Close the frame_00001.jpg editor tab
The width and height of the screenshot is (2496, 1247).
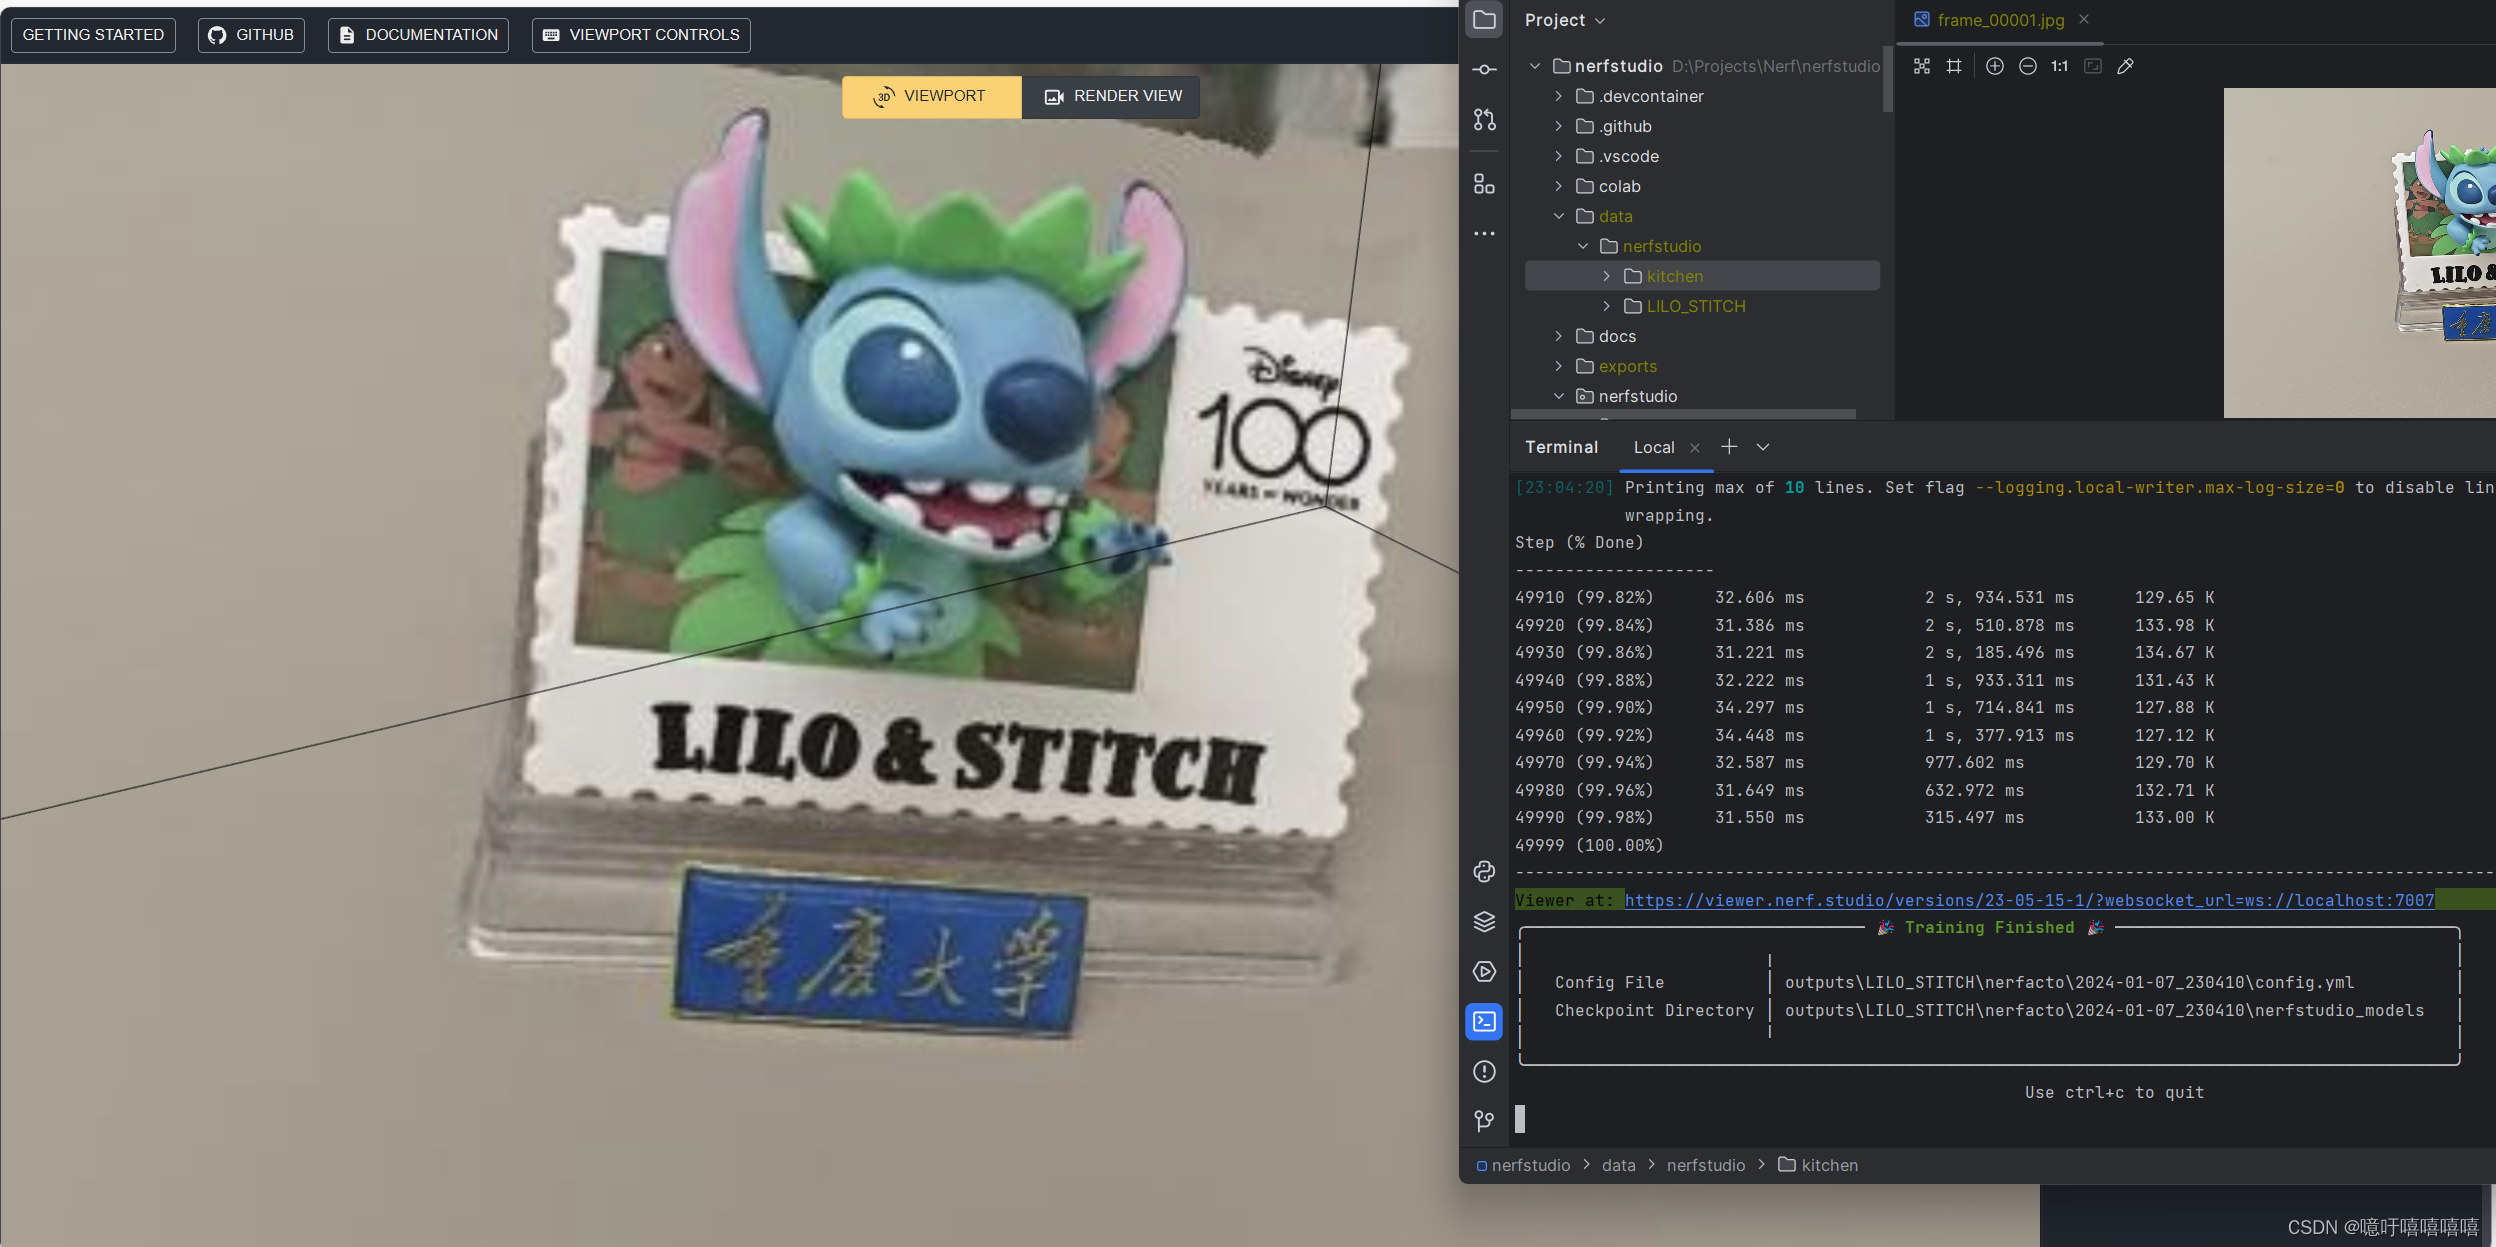(2084, 19)
